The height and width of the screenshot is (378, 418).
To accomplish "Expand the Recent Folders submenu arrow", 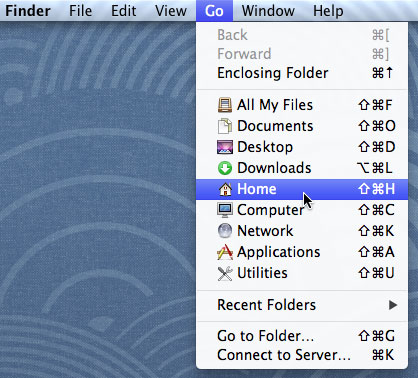I will pyautogui.click(x=393, y=305).
